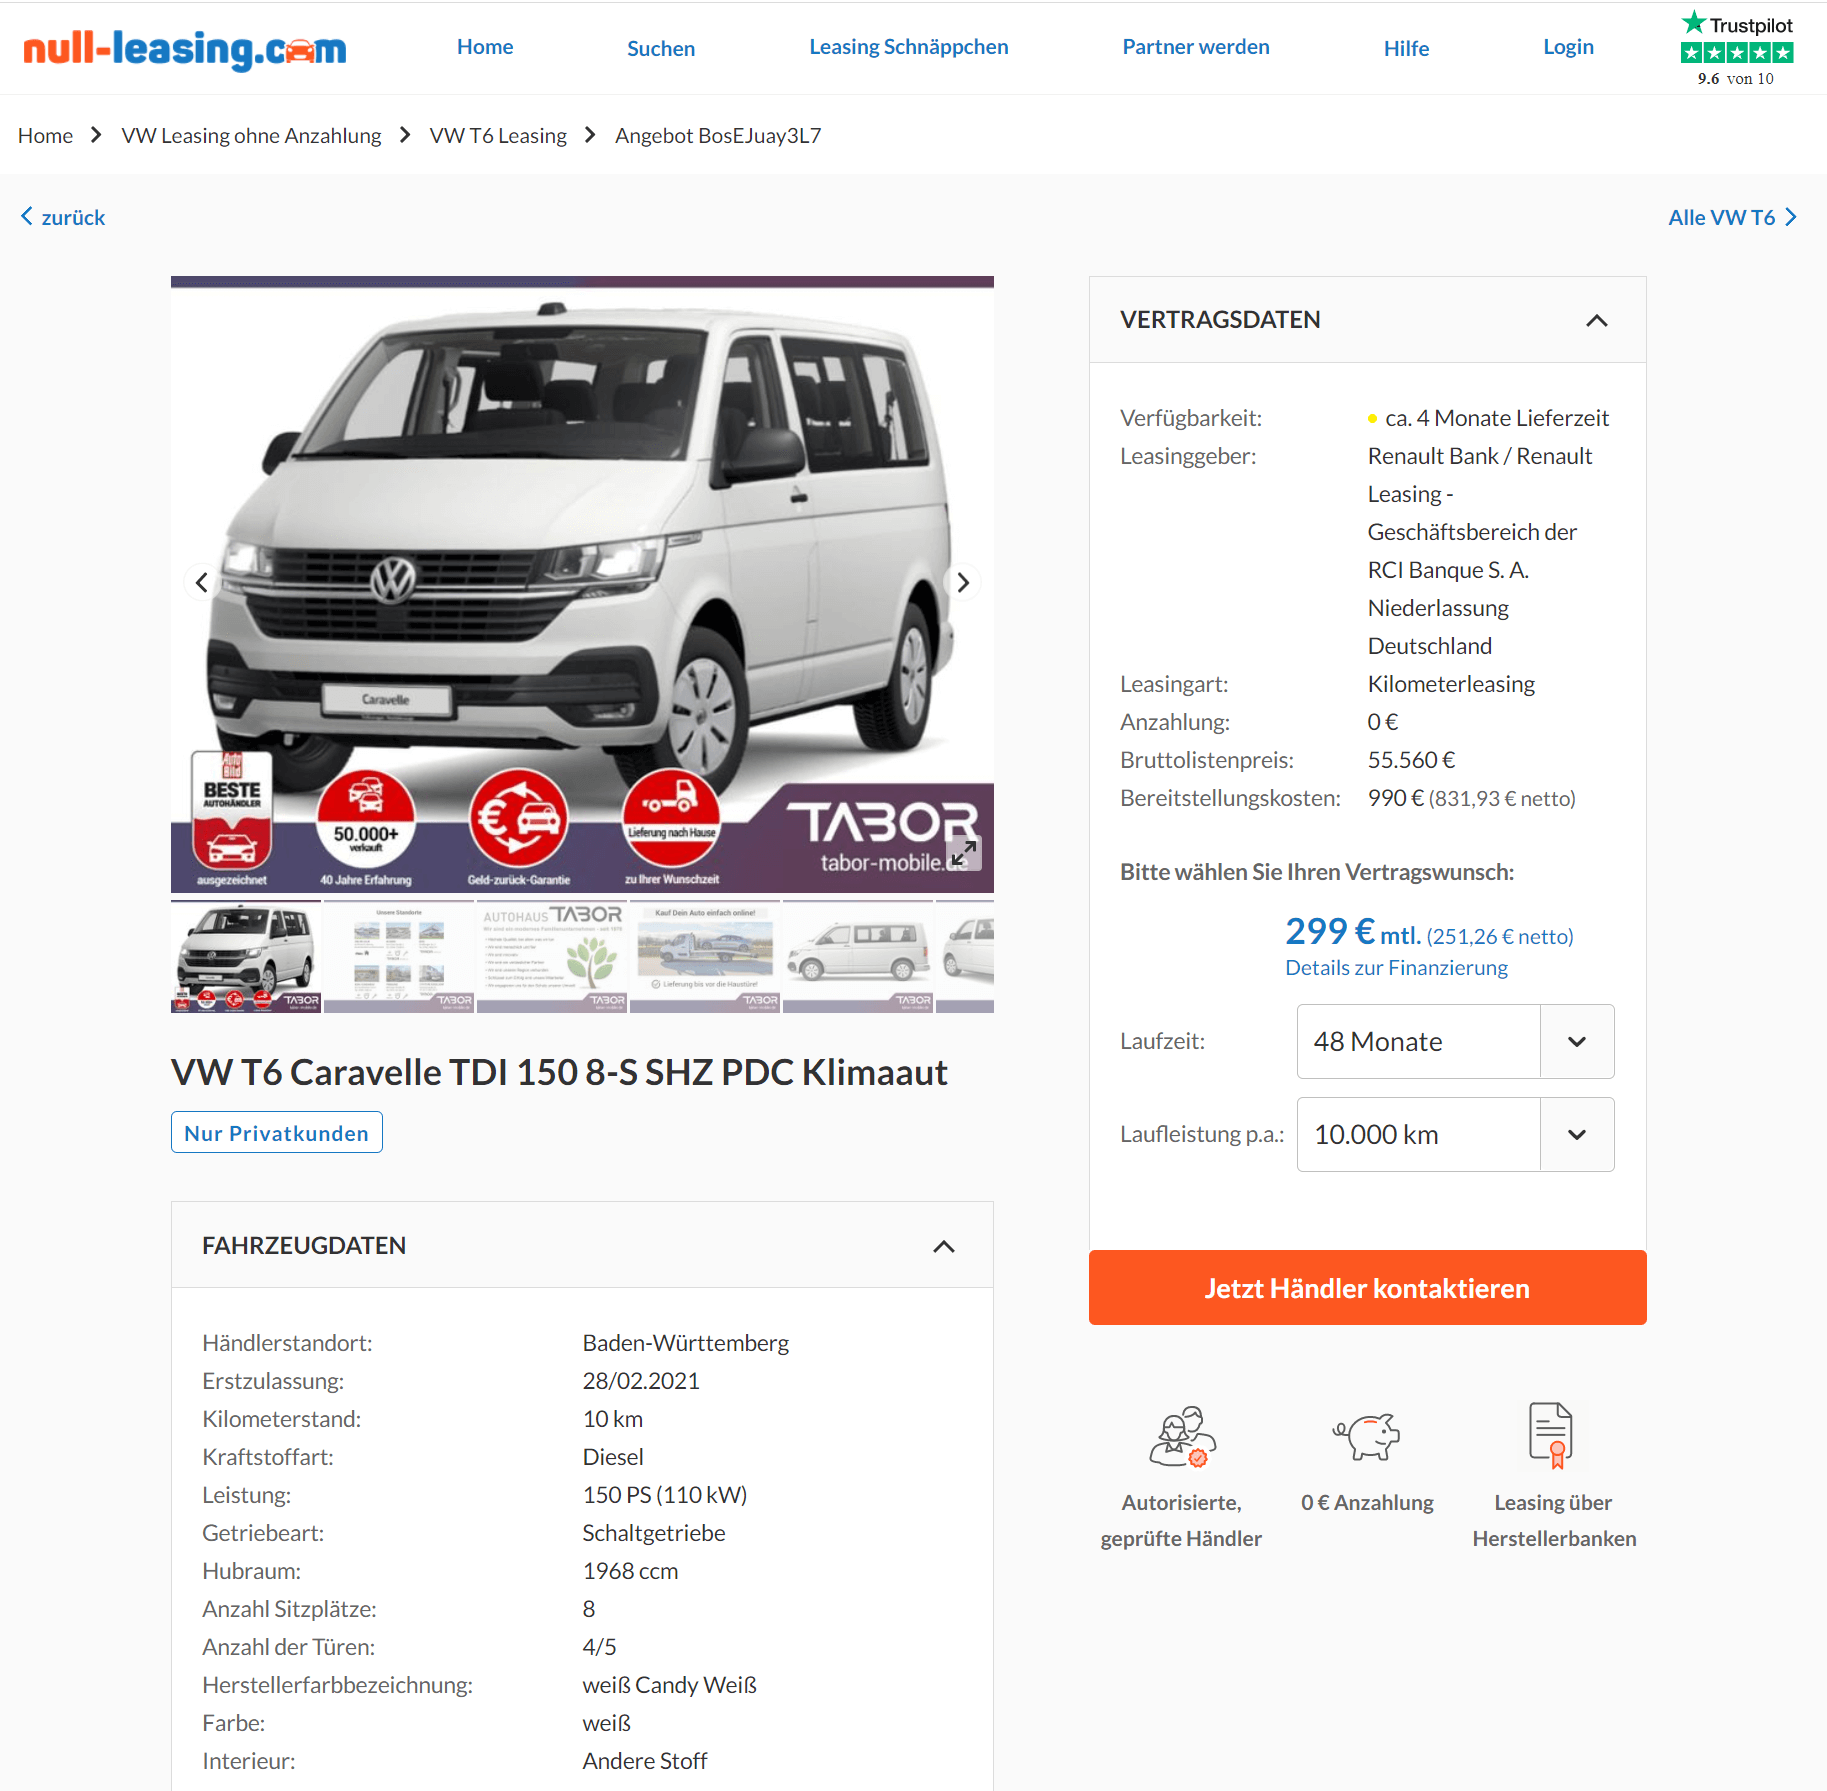
Task: Open fullscreen view of the van image
Action: pyautogui.click(x=964, y=853)
